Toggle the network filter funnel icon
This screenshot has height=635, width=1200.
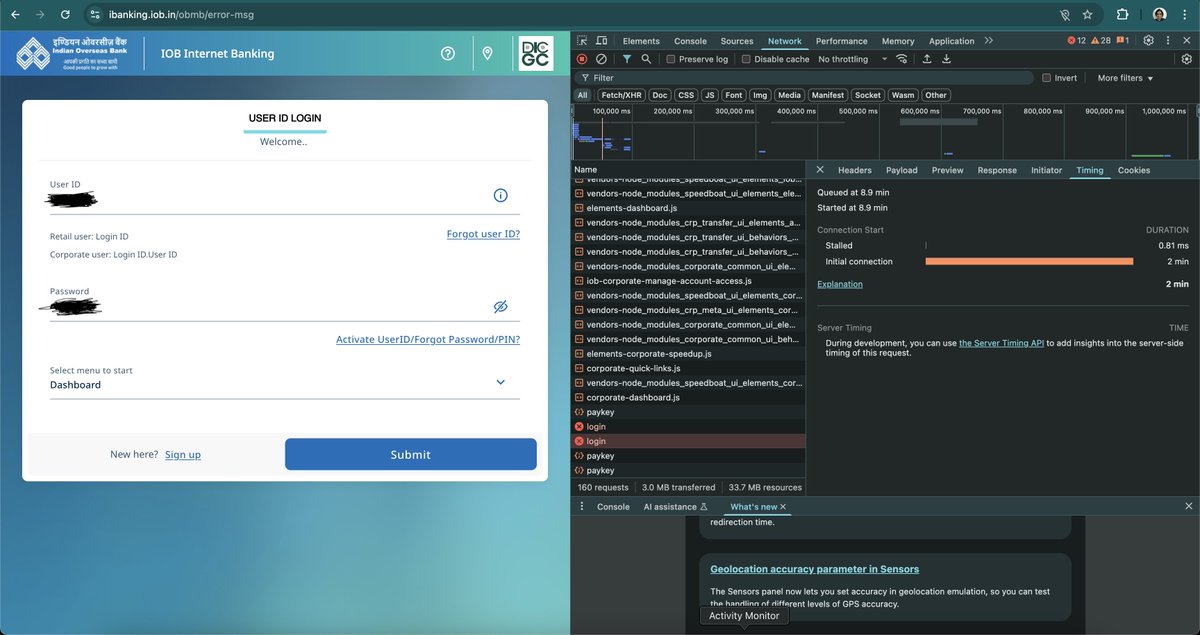627,59
